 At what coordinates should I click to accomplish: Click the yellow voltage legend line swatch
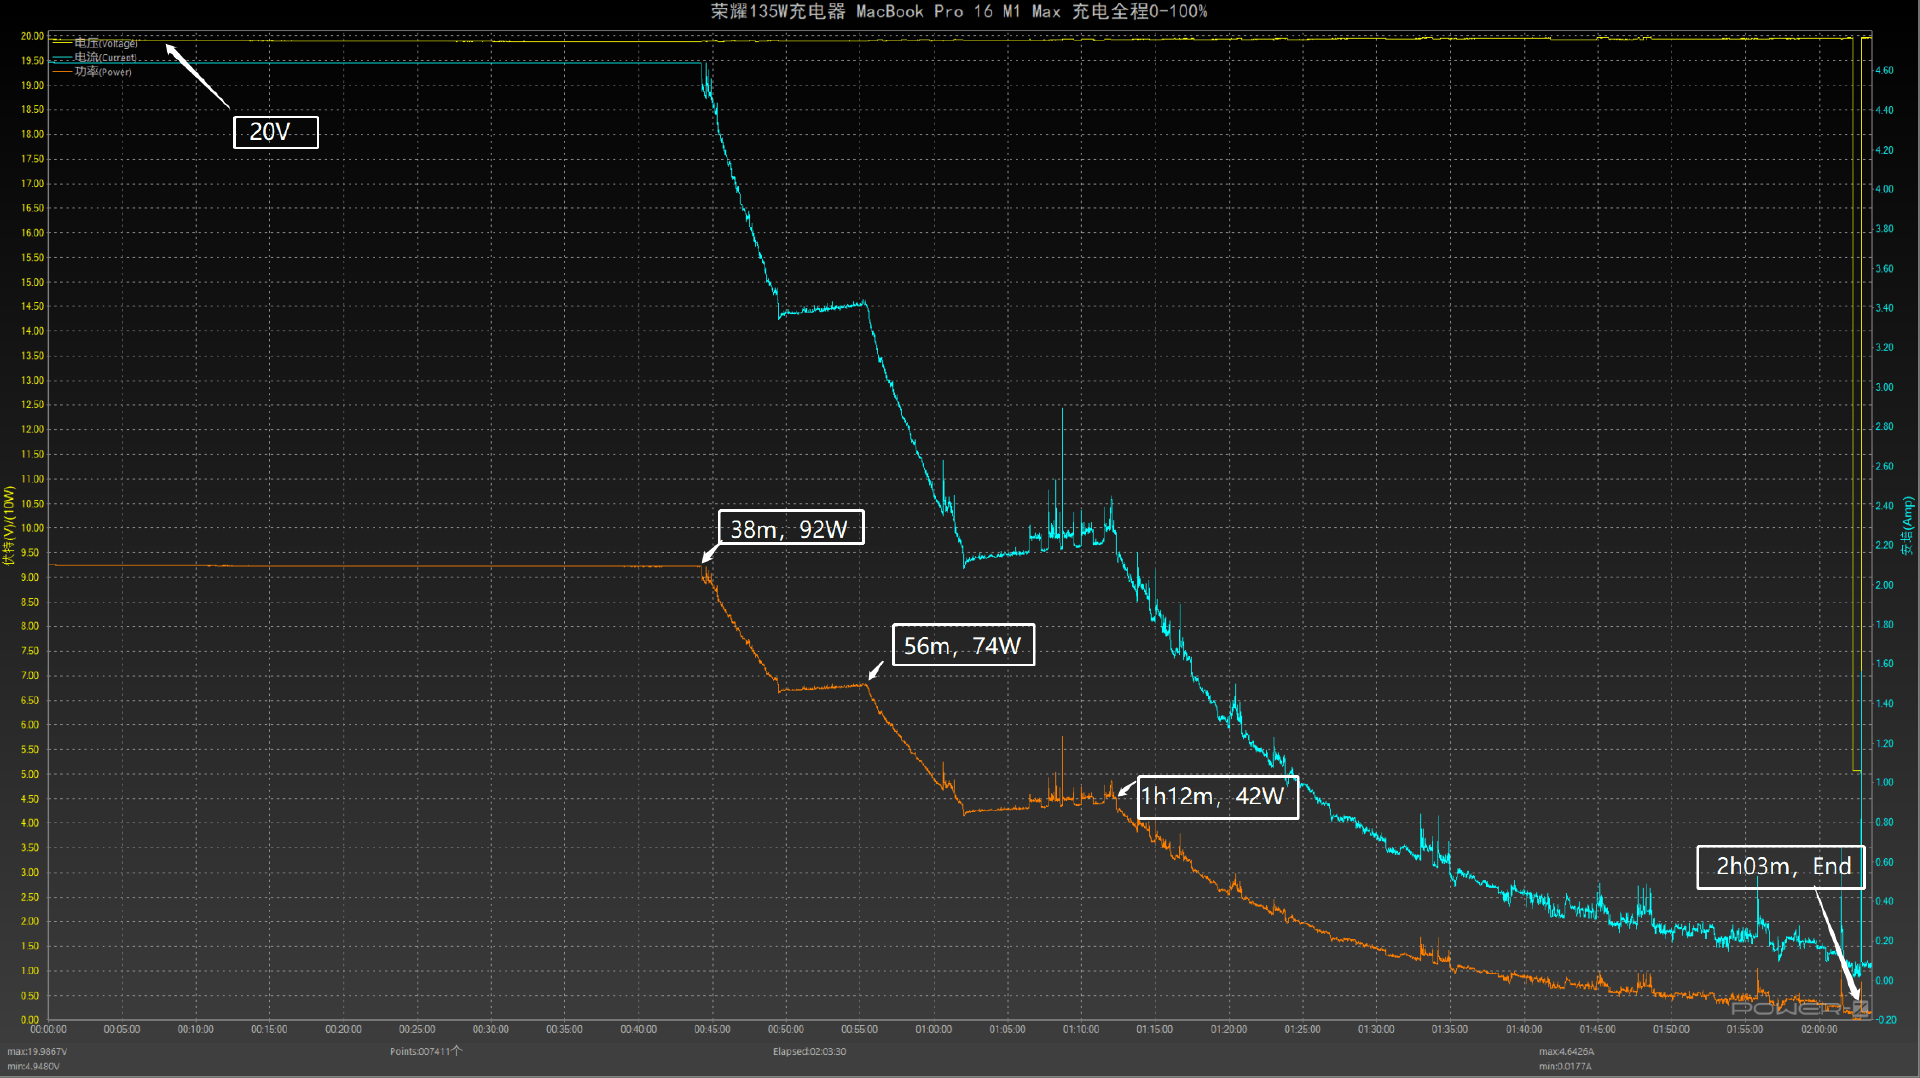click(61, 43)
